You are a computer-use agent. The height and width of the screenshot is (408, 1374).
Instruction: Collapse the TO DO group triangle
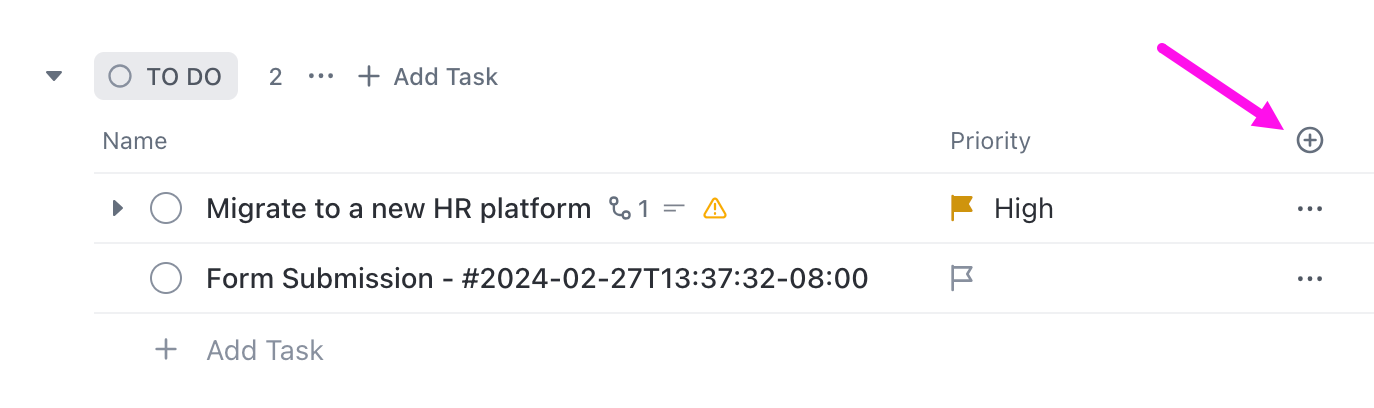(x=54, y=76)
